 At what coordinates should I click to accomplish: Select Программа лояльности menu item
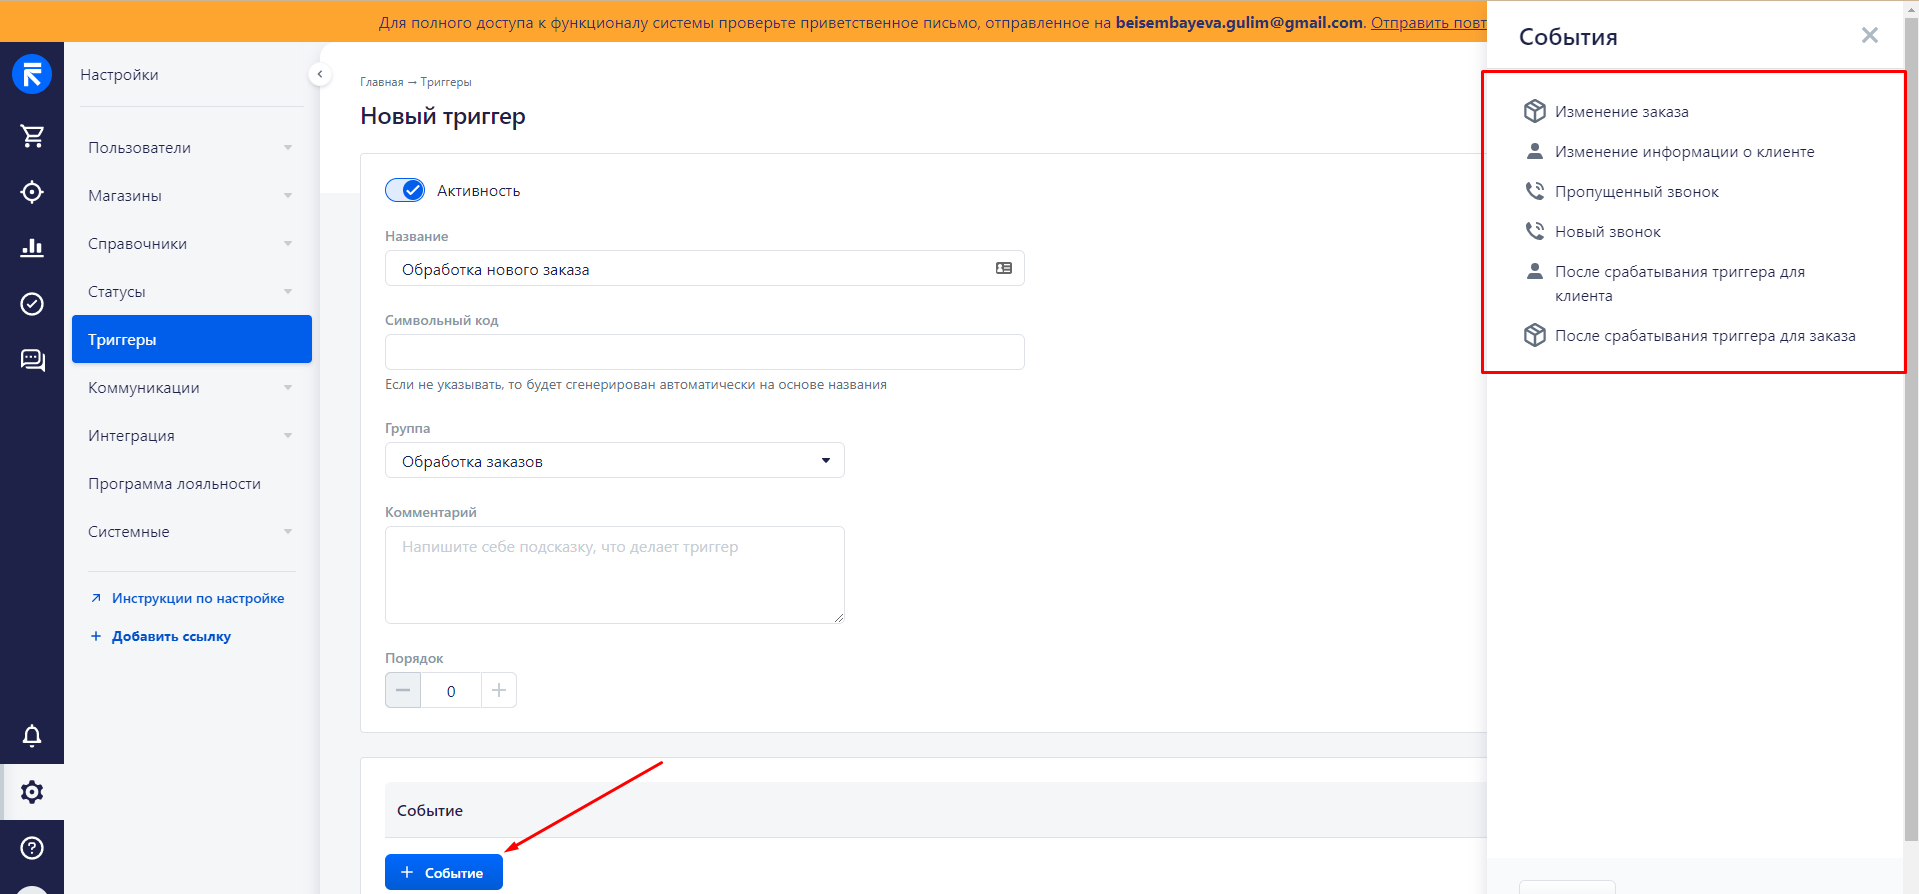[174, 484]
